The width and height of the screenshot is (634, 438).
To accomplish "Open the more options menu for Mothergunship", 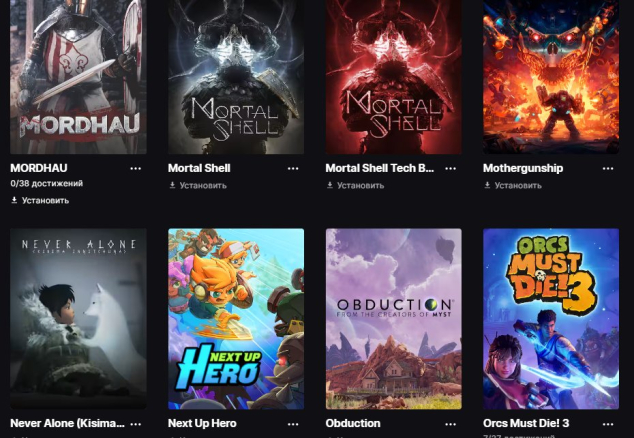I will click(608, 168).
